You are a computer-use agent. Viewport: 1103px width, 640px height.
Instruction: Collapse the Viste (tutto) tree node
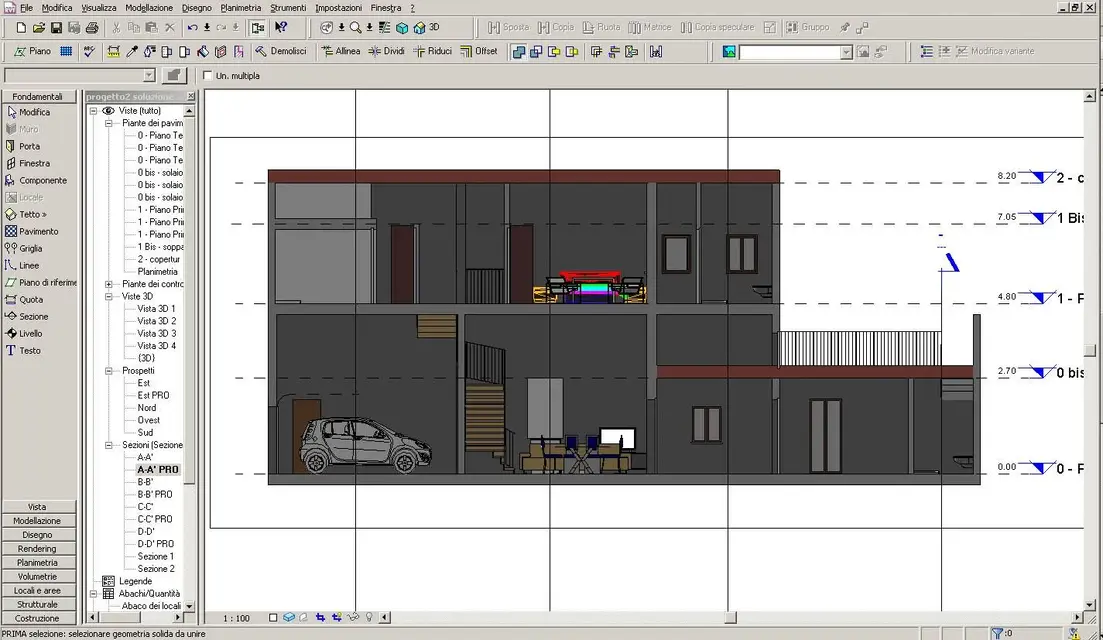point(93,110)
